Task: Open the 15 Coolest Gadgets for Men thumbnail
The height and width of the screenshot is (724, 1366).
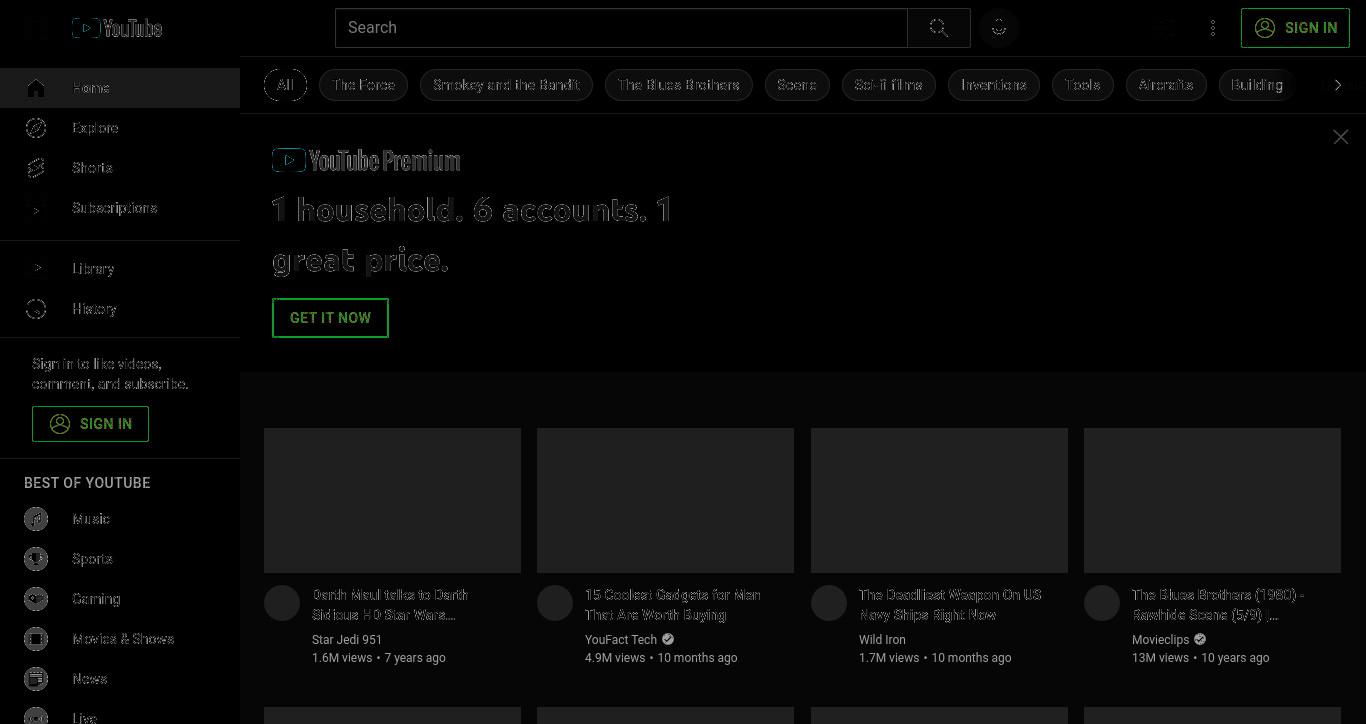Action: pyautogui.click(x=665, y=500)
